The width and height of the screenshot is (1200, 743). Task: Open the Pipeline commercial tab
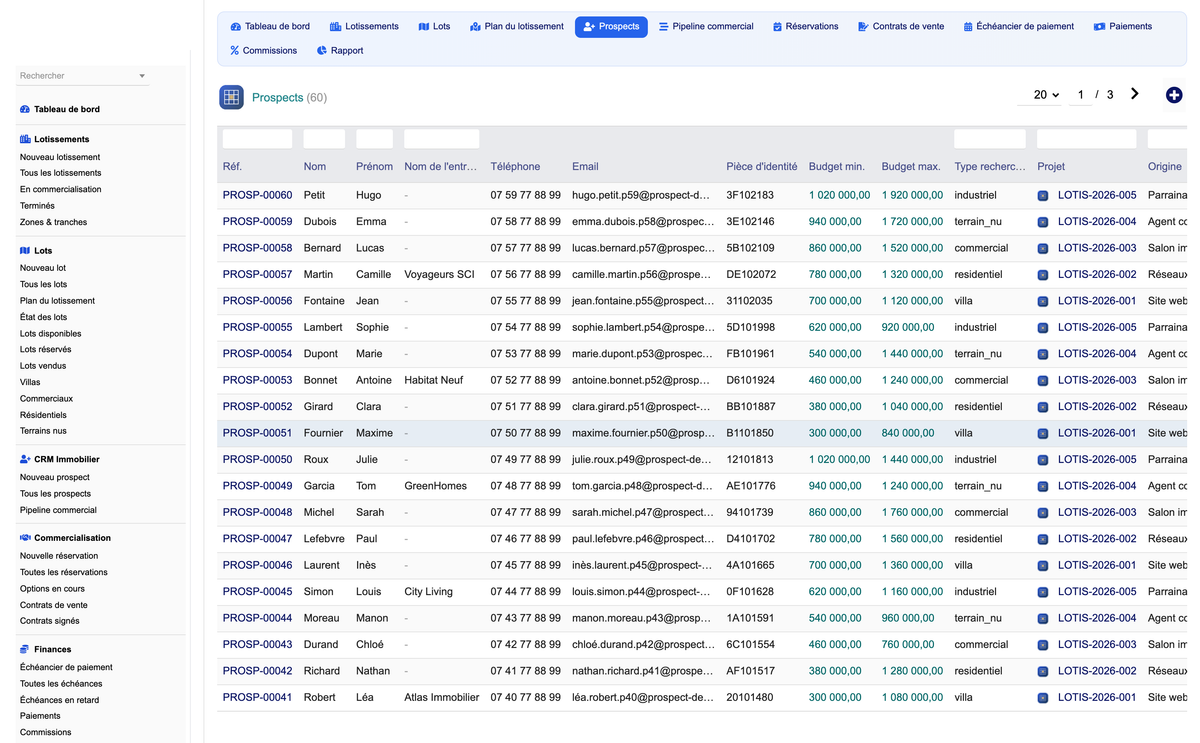point(706,27)
